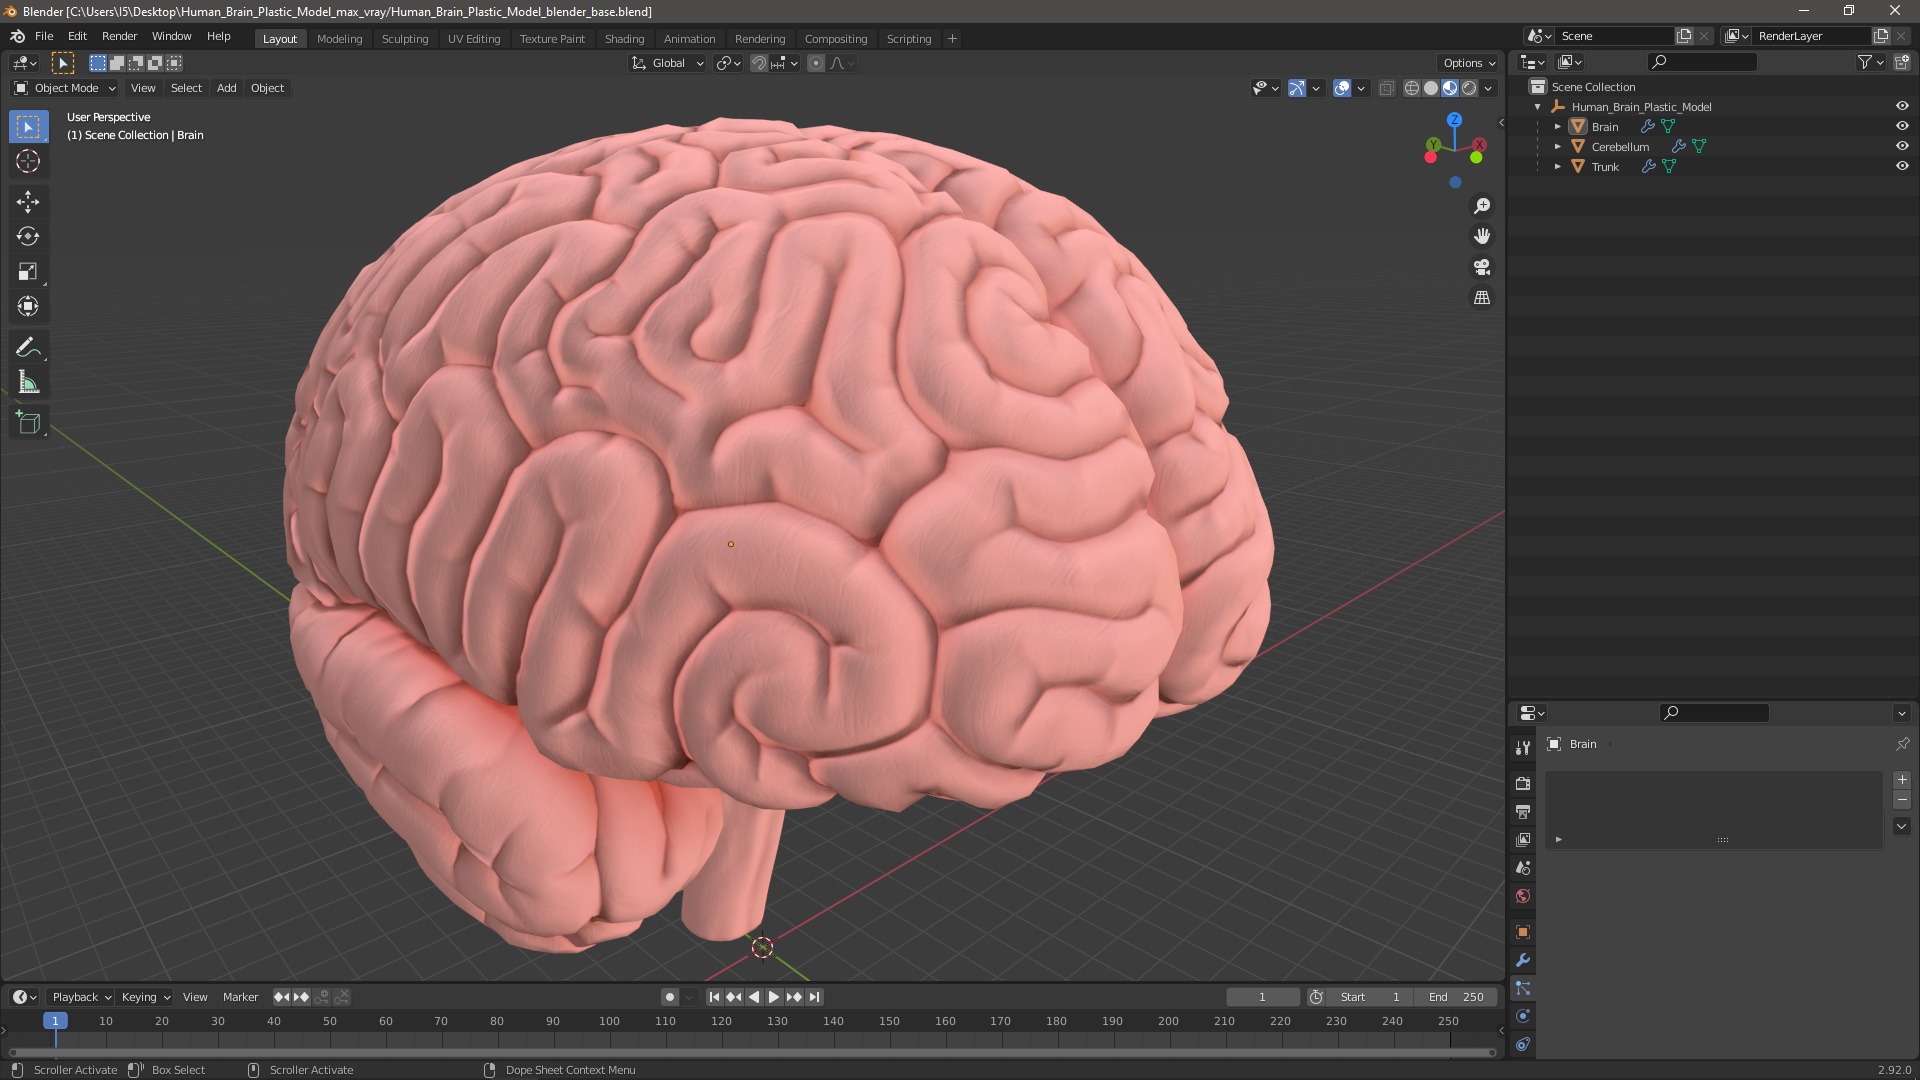
Task: Activate the Annotate pencil tool
Action: click(28, 348)
